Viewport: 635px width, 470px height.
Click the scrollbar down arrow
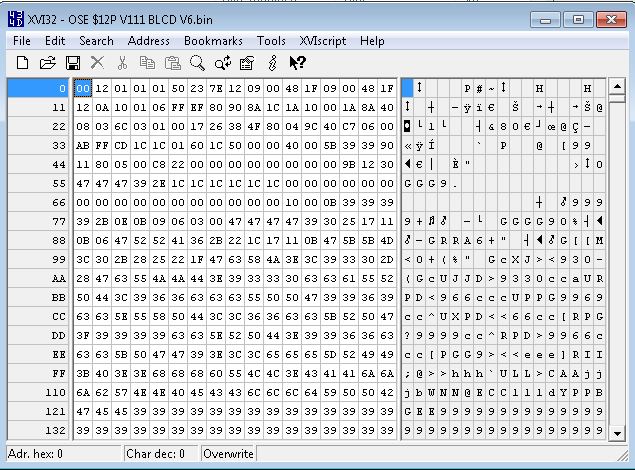(617, 433)
